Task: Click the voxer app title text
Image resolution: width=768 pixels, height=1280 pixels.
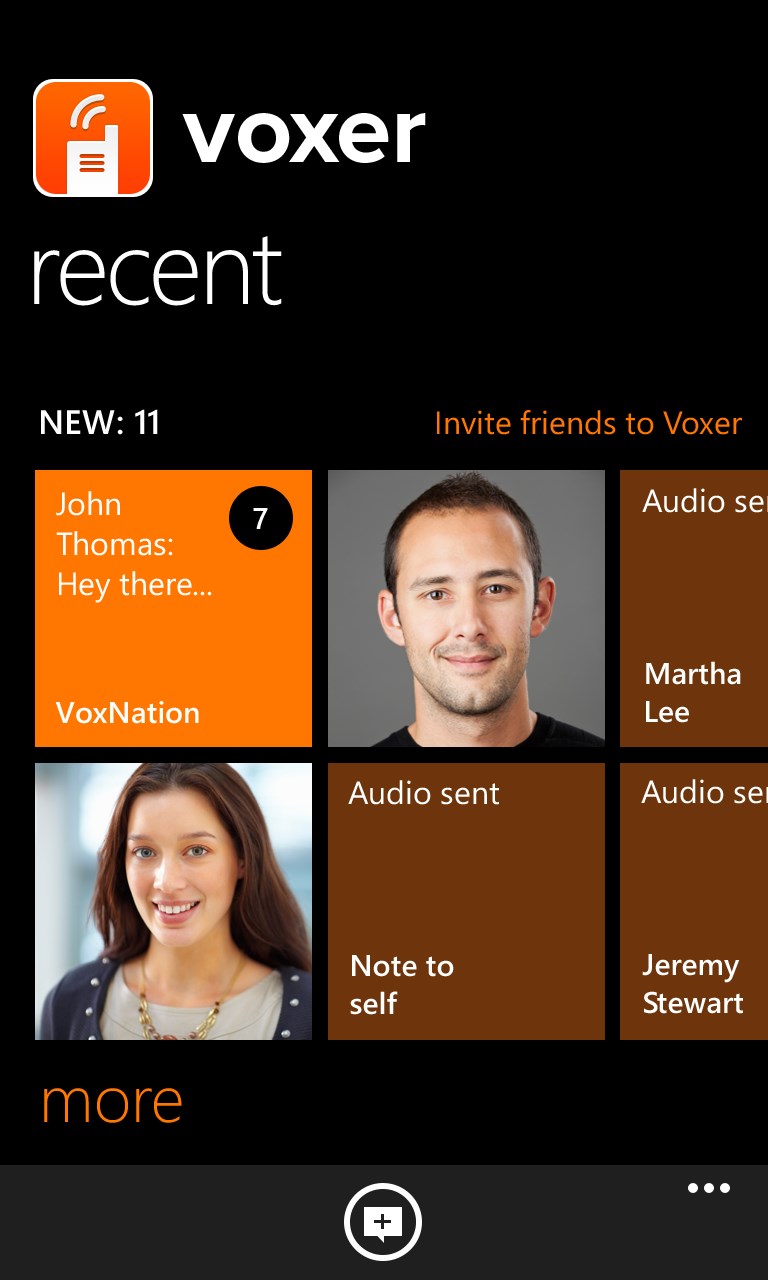Action: point(304,137)
